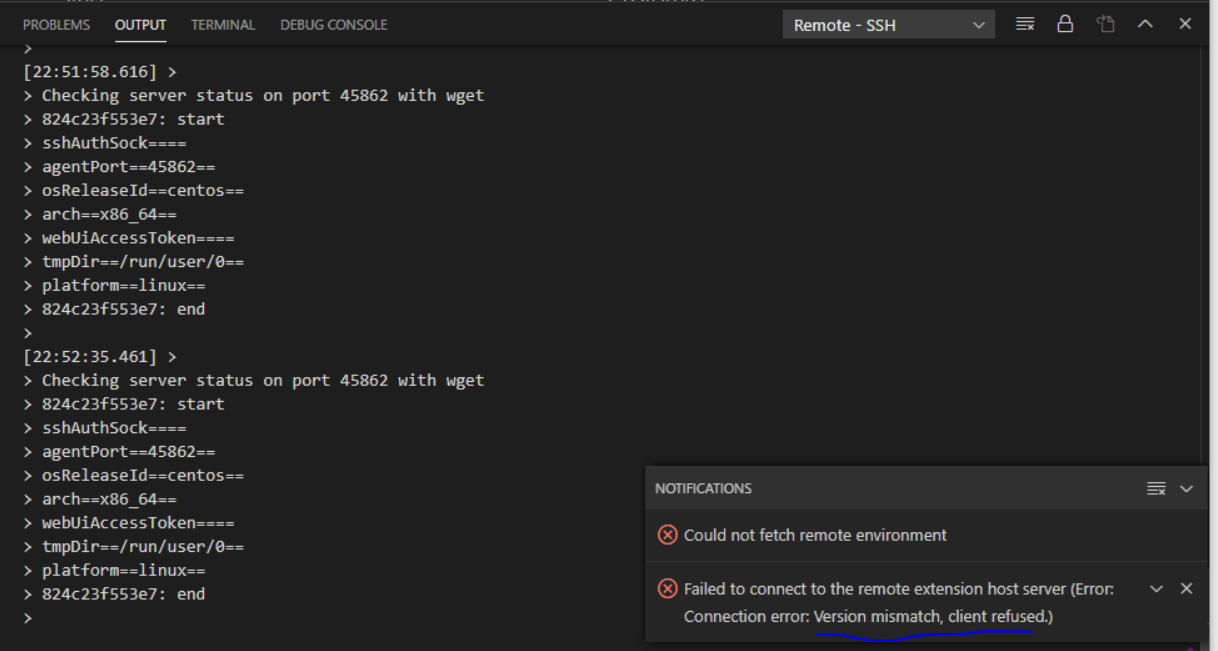Click the error icon beside 'Could not fetch remote environment'

[x=667, y=535]
